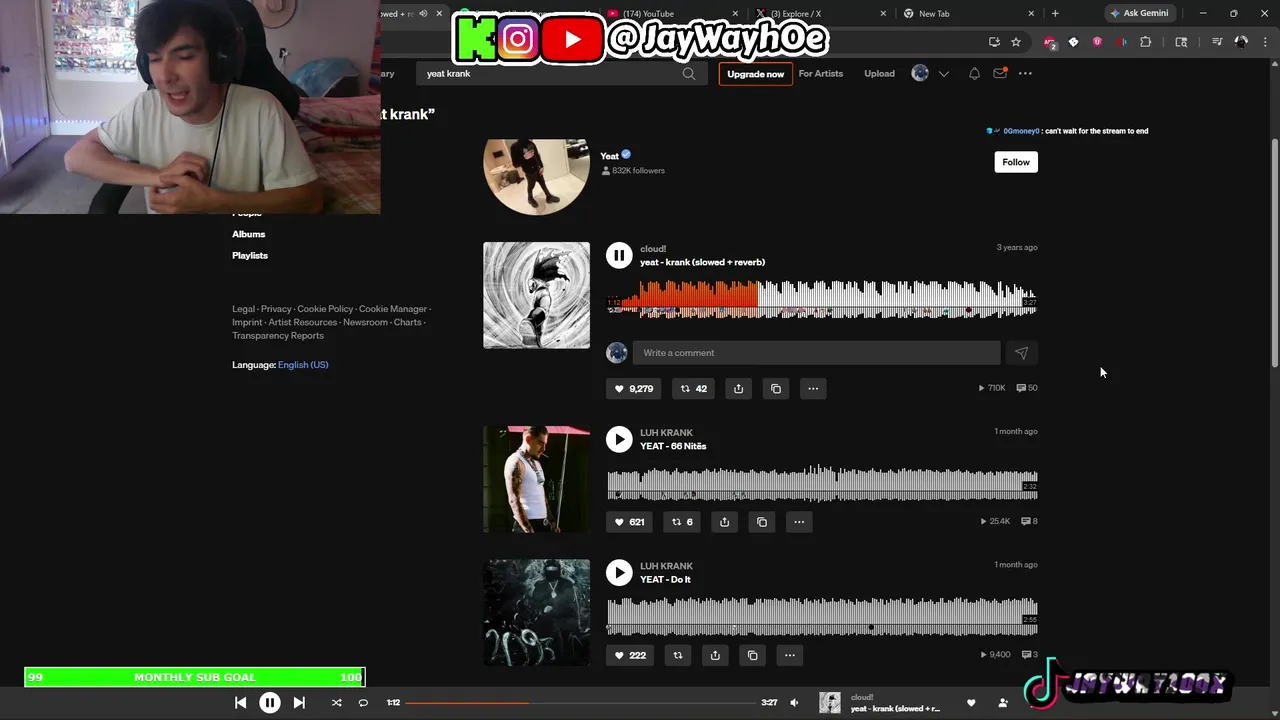
Task: Repost the 66 Nitës track showing 6 reposts
Action: point(682,521)
